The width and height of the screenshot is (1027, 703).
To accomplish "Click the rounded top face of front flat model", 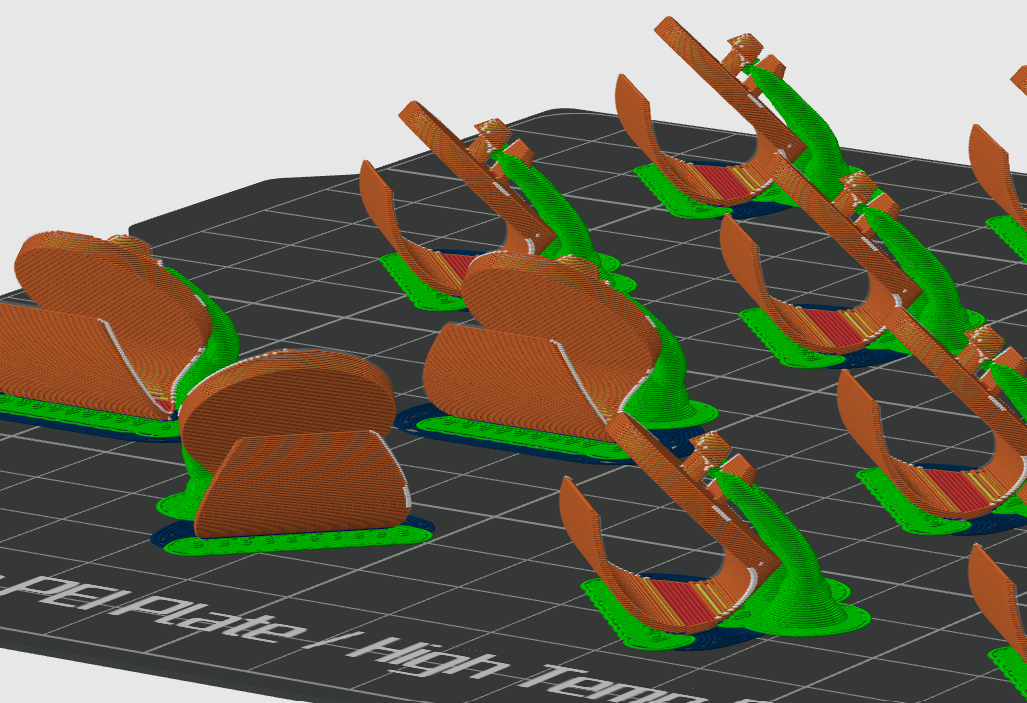I will pos(288,393).
